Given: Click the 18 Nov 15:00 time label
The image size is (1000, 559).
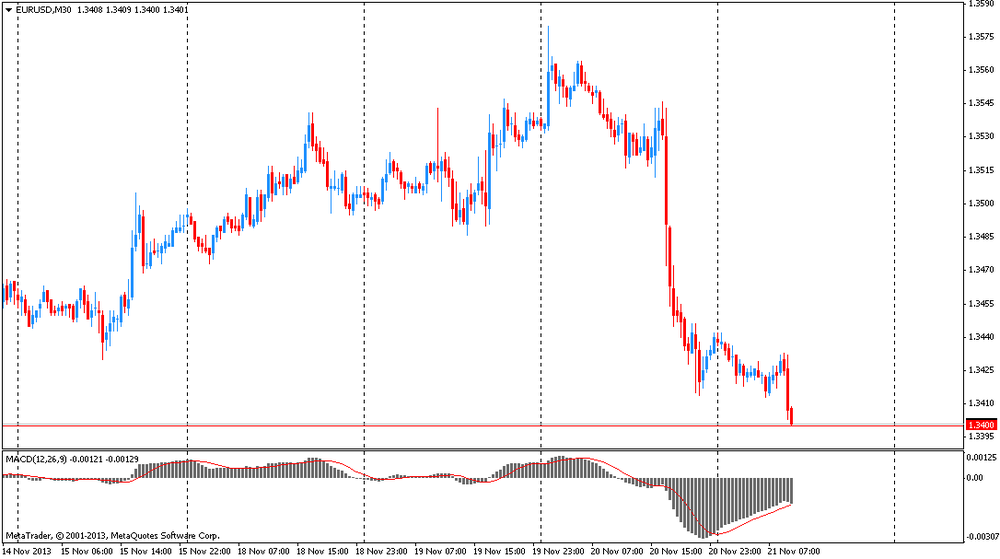Looking at the screenshot, I should (x=323, y=551).
